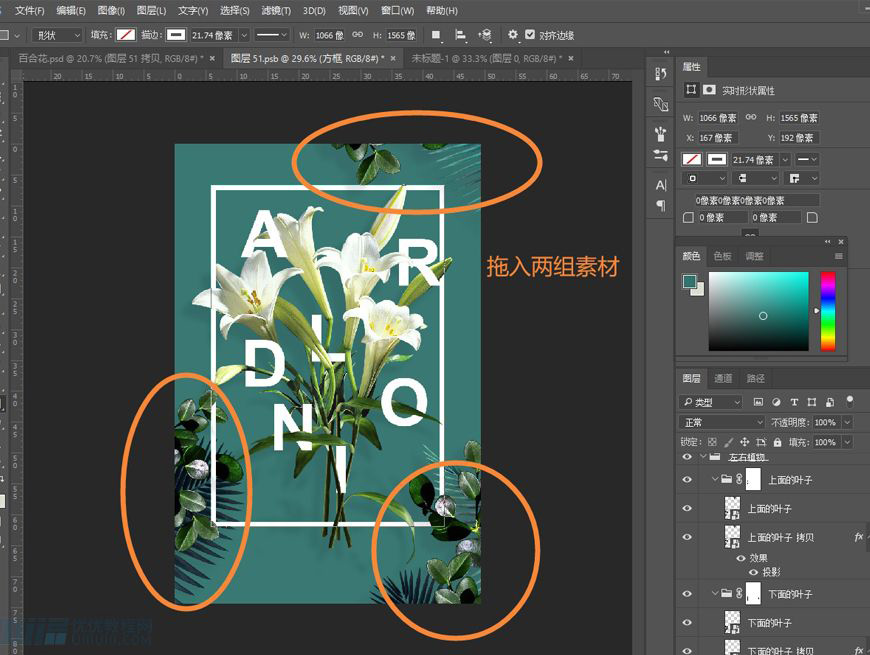Image resolution: width=870 pixels, height=655 pixels.
Task: Click the lock position icon in Layers panel
Action: (744, 442)
